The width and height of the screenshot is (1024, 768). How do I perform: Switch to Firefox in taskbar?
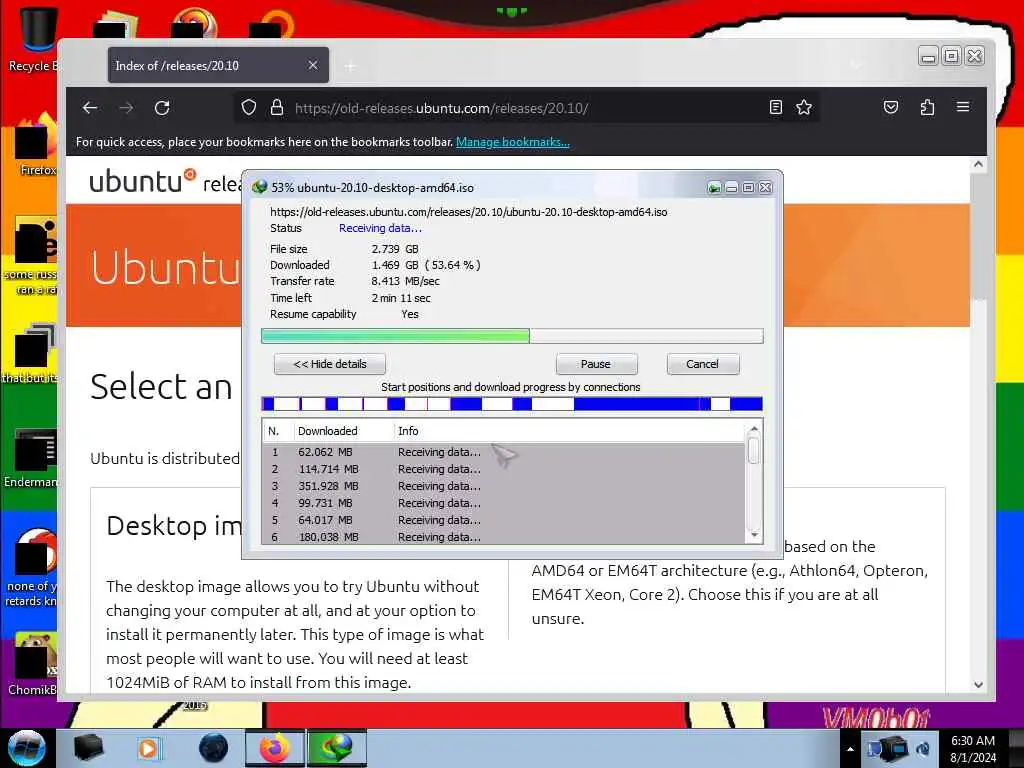tap(275, 748)
